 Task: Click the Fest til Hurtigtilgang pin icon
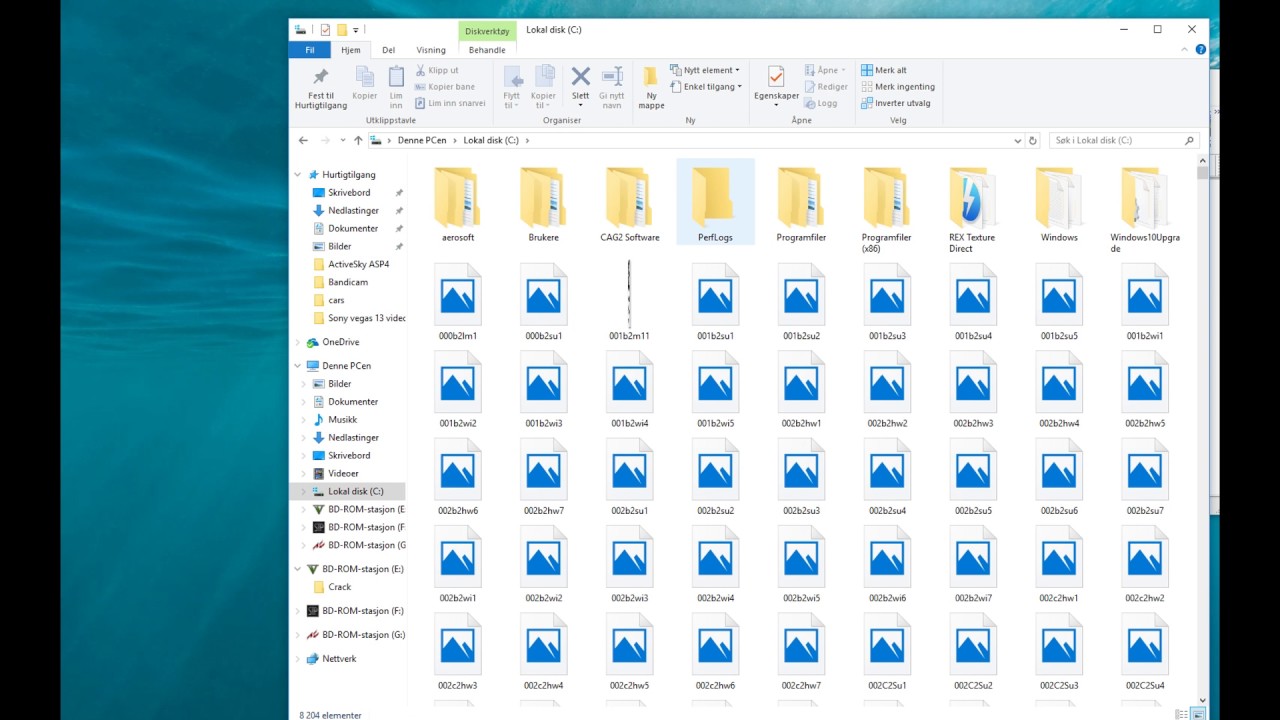[x=321, y=77]
